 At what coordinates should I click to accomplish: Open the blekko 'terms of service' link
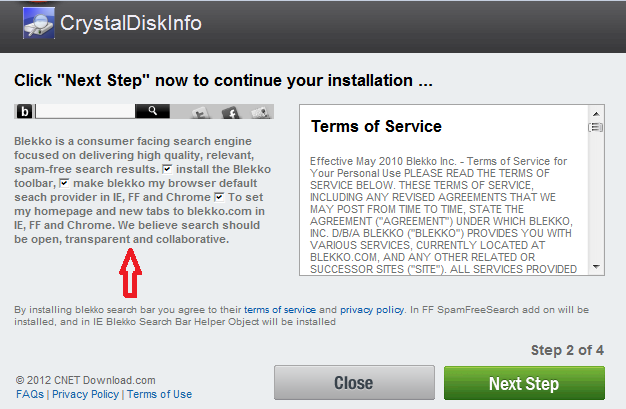tap(279, 311)
